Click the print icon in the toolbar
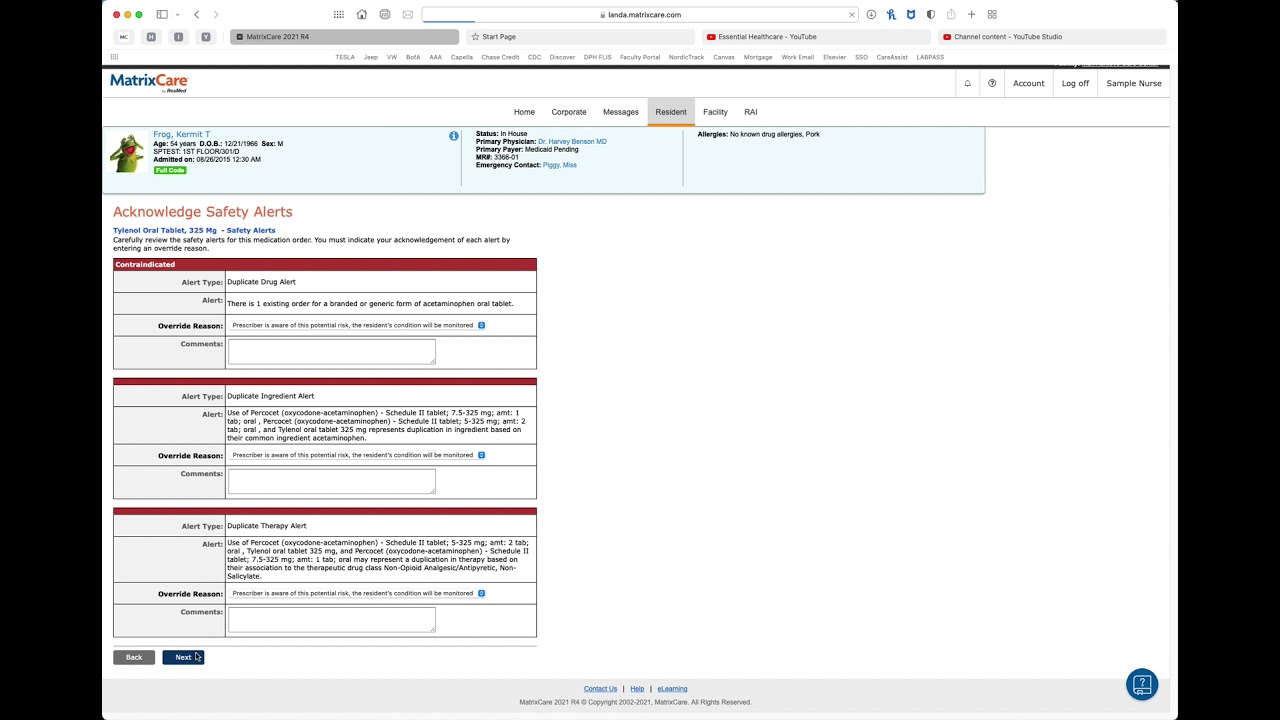The height and width of the screenshot is (720, 1280). 385,15
